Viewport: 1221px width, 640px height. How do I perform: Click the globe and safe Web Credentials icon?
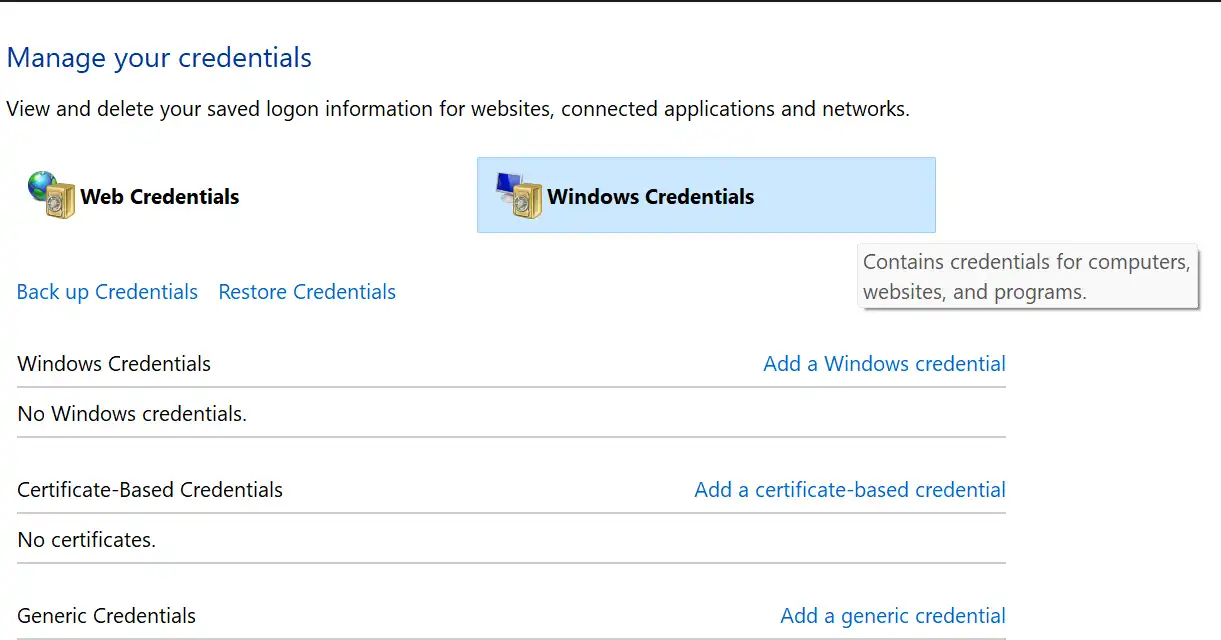(52, 195)
